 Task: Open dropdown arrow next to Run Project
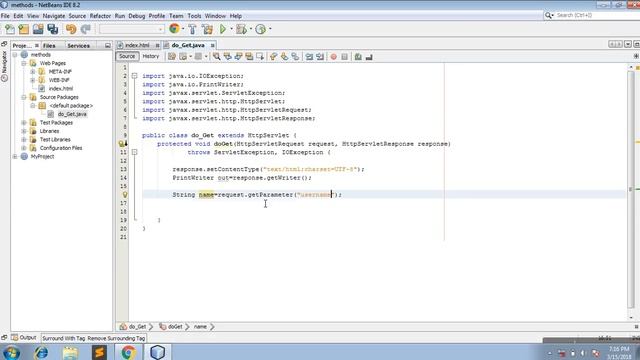tap(231, 29)
